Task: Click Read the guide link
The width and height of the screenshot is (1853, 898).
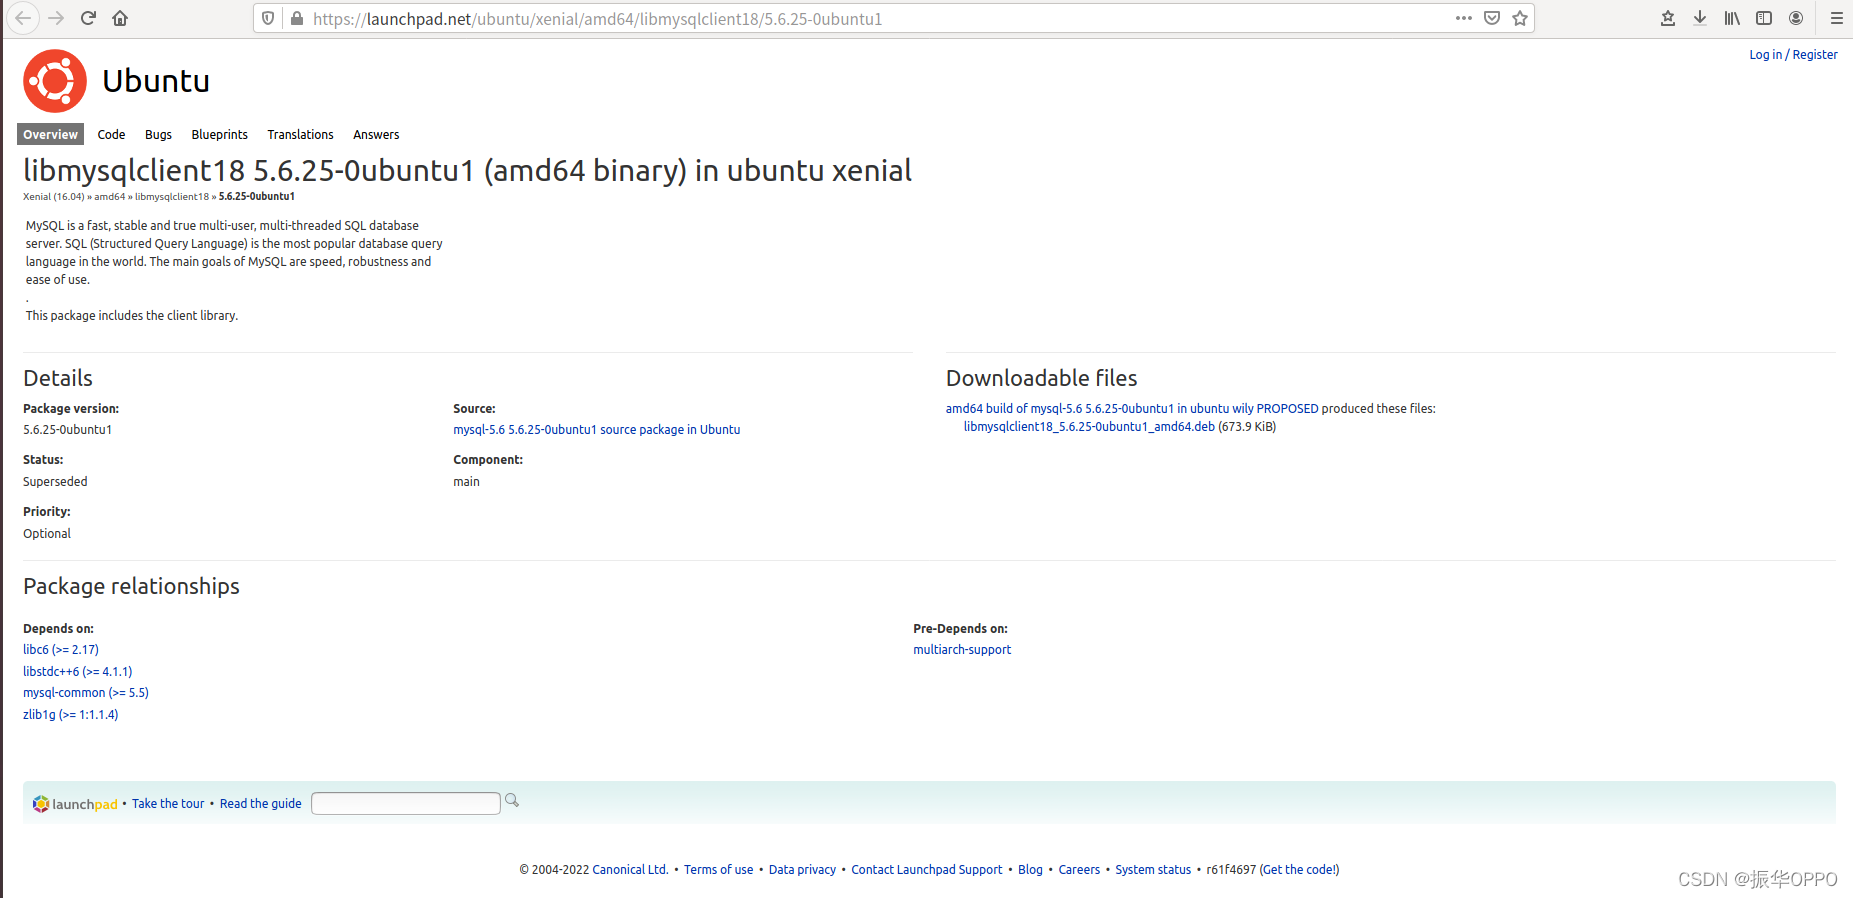Action: (x=260, y=804)
